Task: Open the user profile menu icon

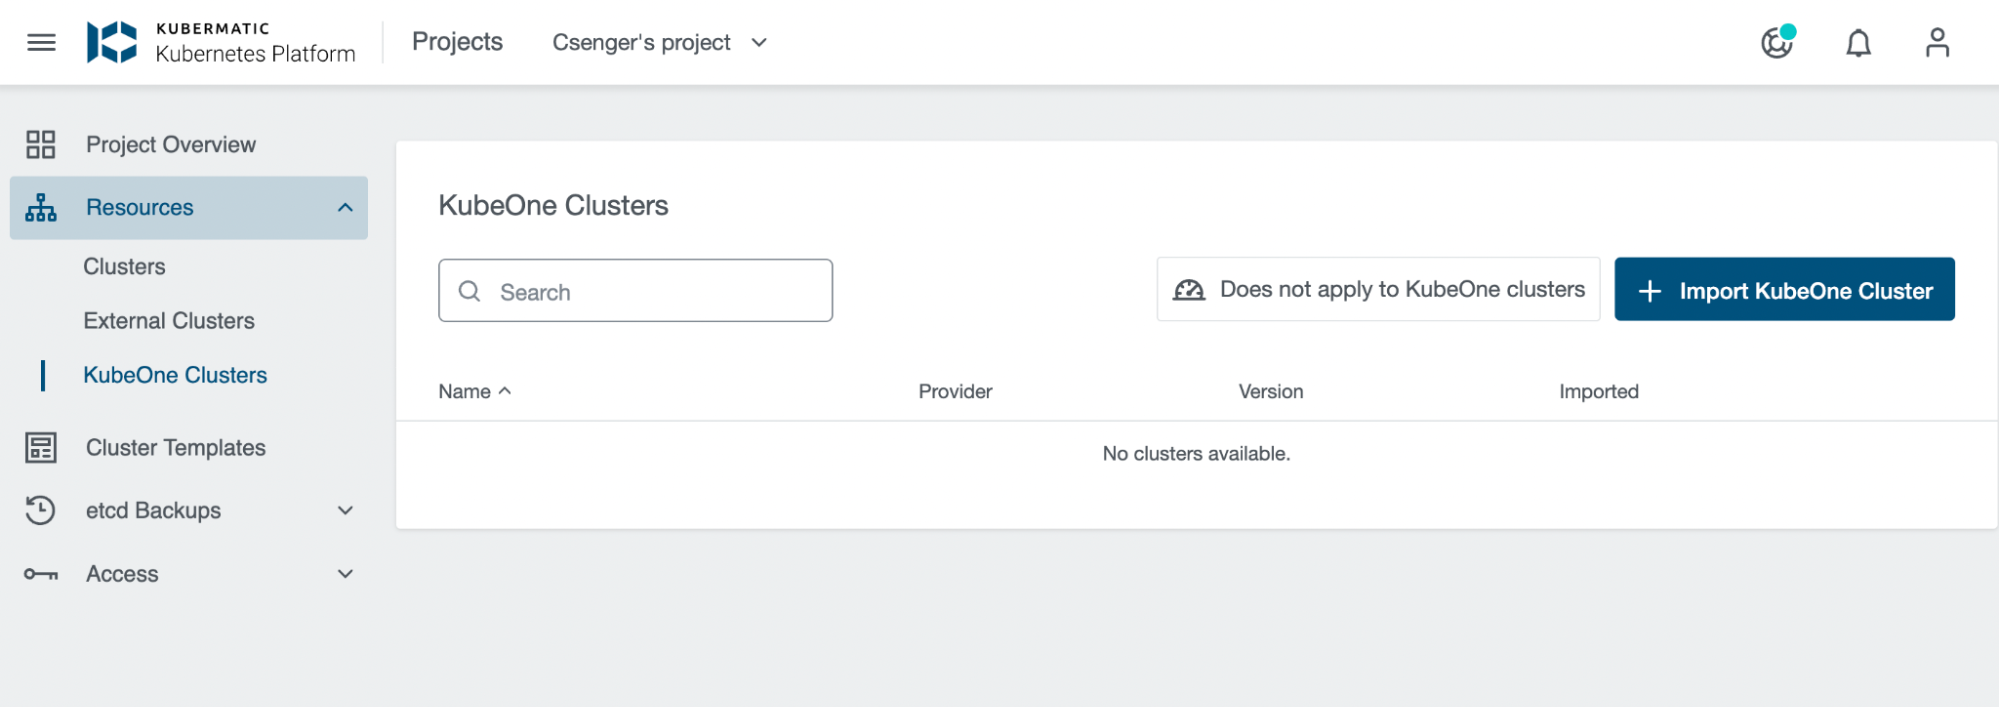Action: pyautogui.click(x=1937, y=42)
